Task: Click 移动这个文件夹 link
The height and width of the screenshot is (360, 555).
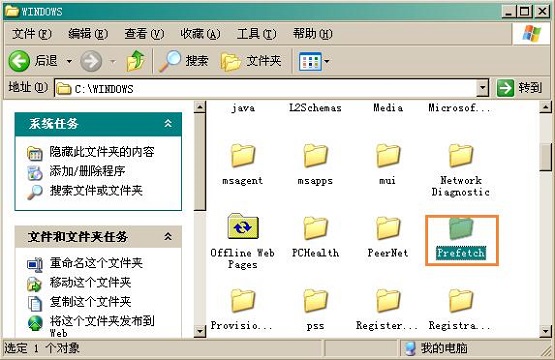Action: coord(90,282)
